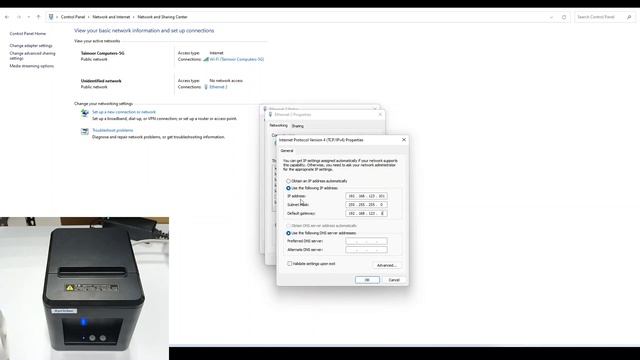Image resolution: width=640 pixels, height=360 pixels.
Task: Tick Validate settings upon exit checkbox
Action: pyautogui.click(x=289, y=264)
